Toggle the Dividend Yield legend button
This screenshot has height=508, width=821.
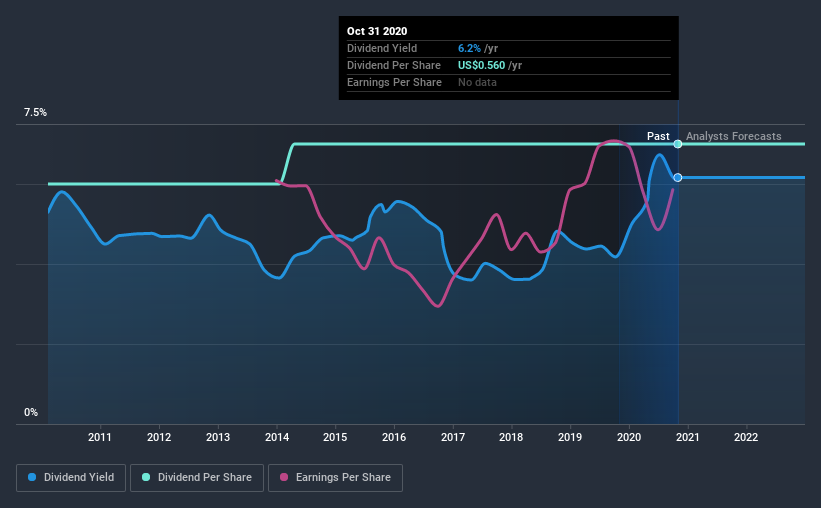(x=71, y=478)
